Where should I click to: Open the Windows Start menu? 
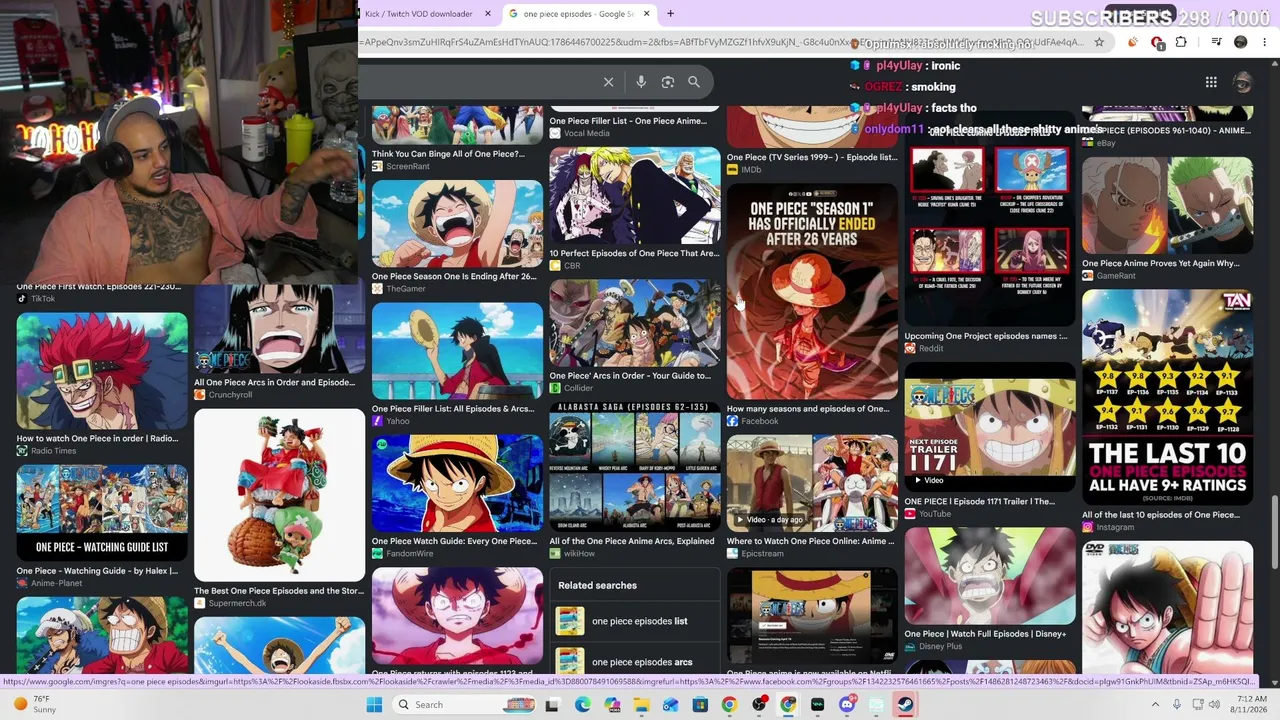tap(374, 705)
